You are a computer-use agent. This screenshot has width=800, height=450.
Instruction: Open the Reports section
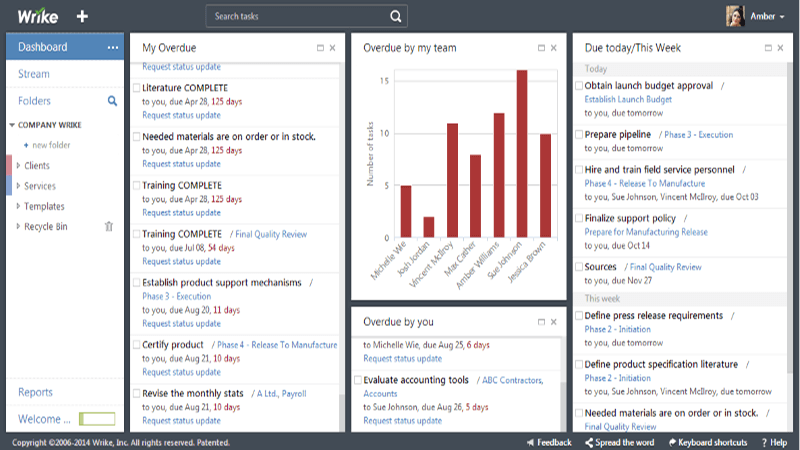point(35,392)
